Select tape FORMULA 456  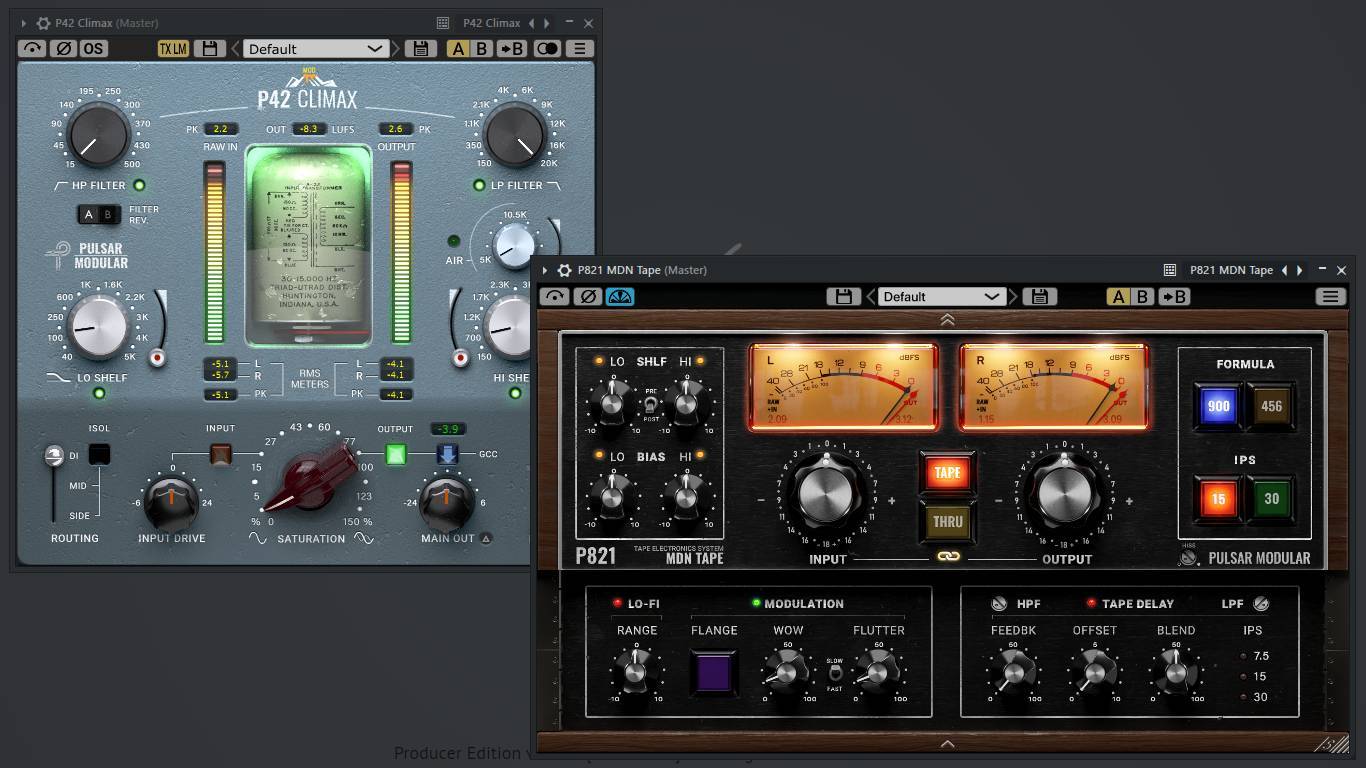pos(1271,406)
